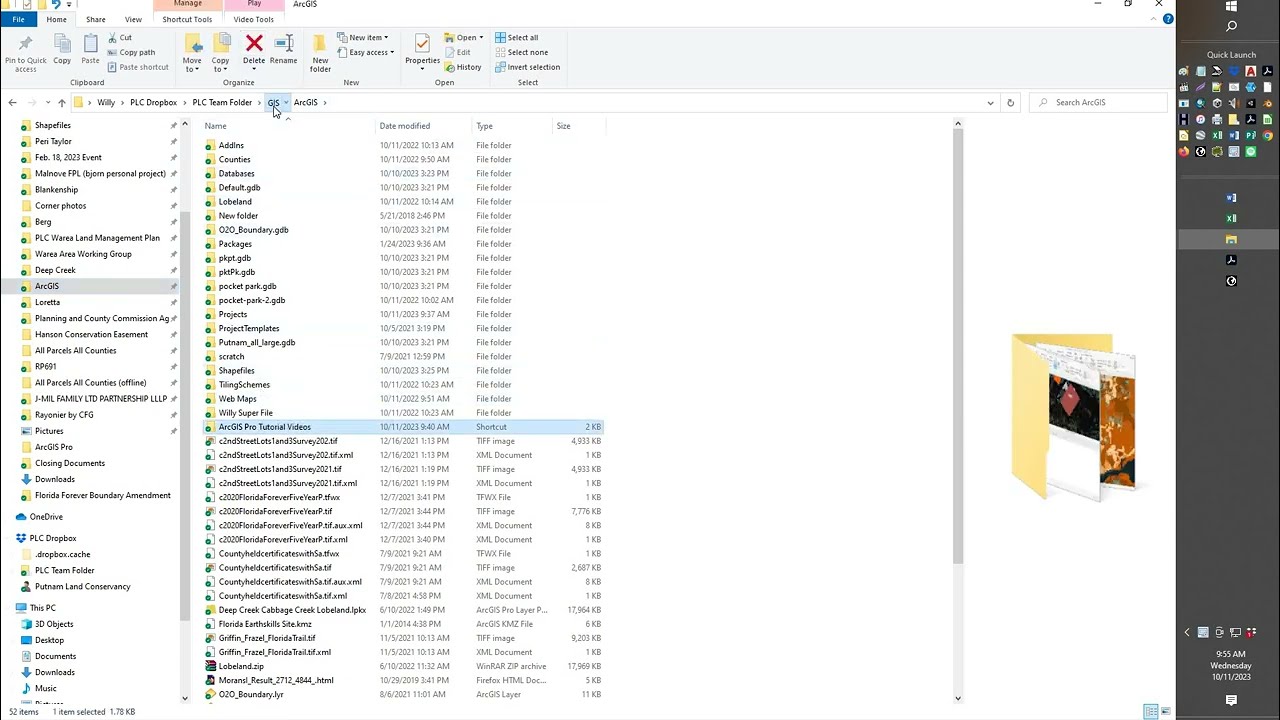Select the Default.gdb folder

tap(240, 187)
